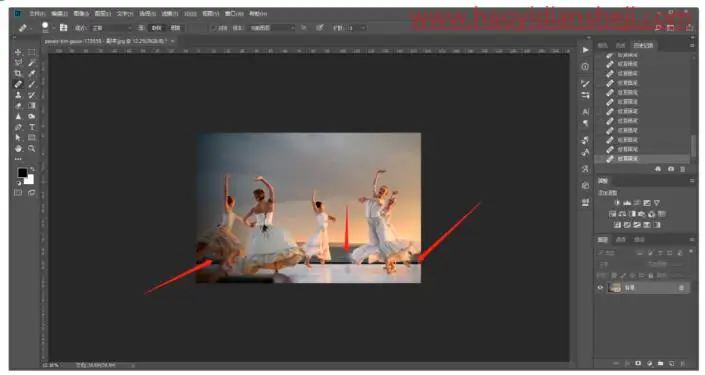The height and width of the screenshot is (375, 705).
Task: Open search in the top right corner
Action: 658,28
